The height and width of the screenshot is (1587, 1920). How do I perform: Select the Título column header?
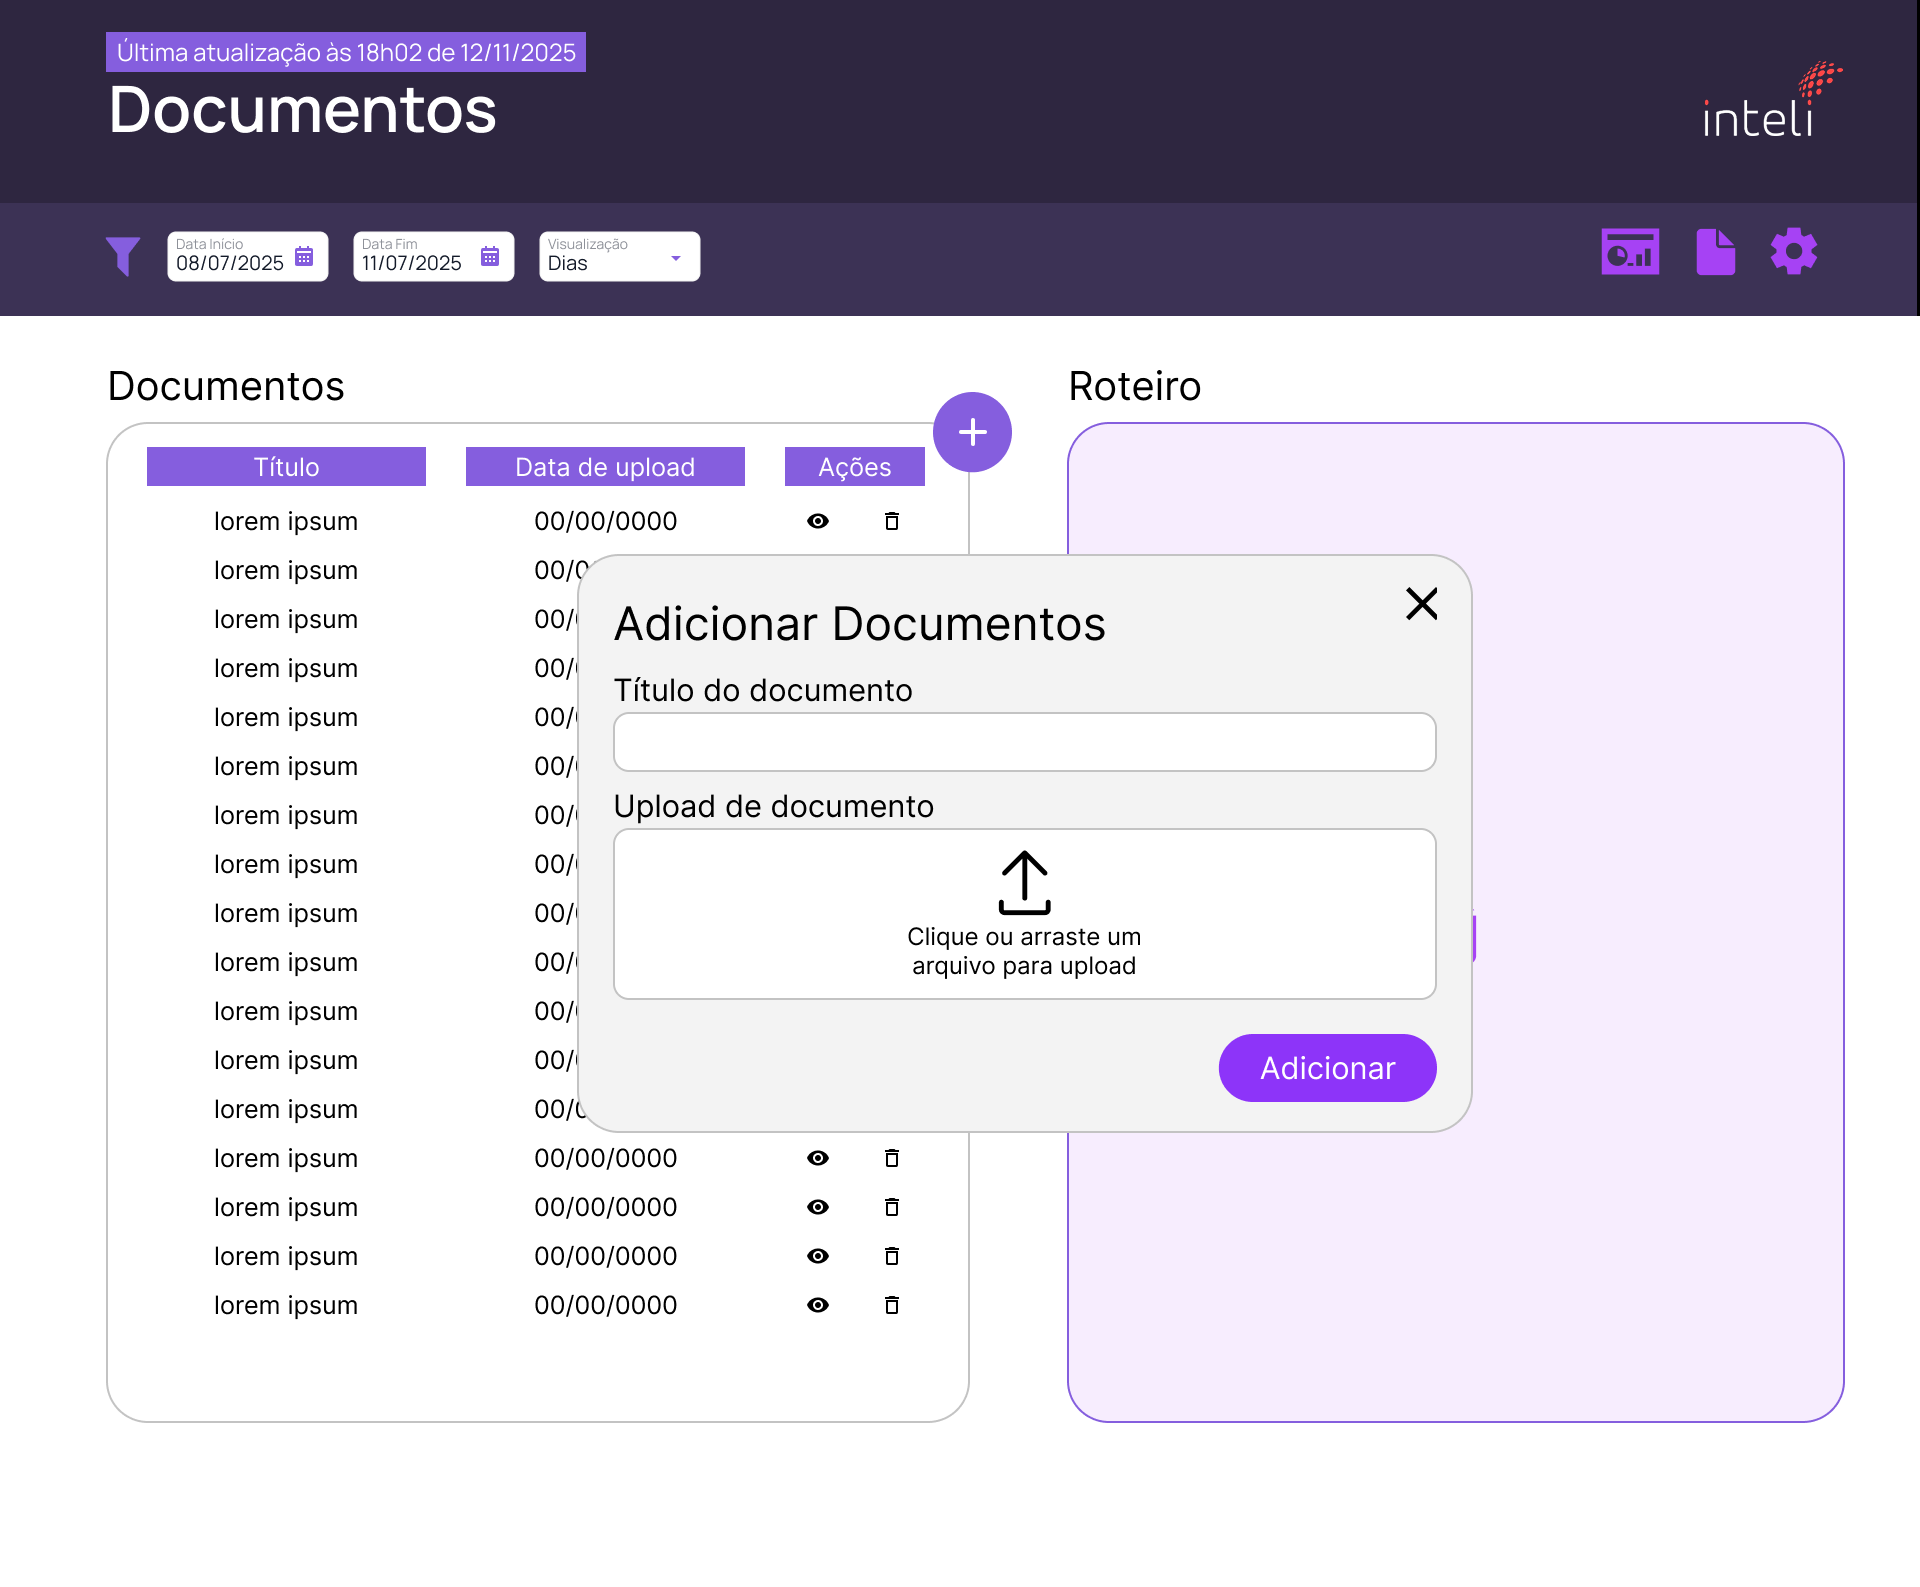pos(286,466)
